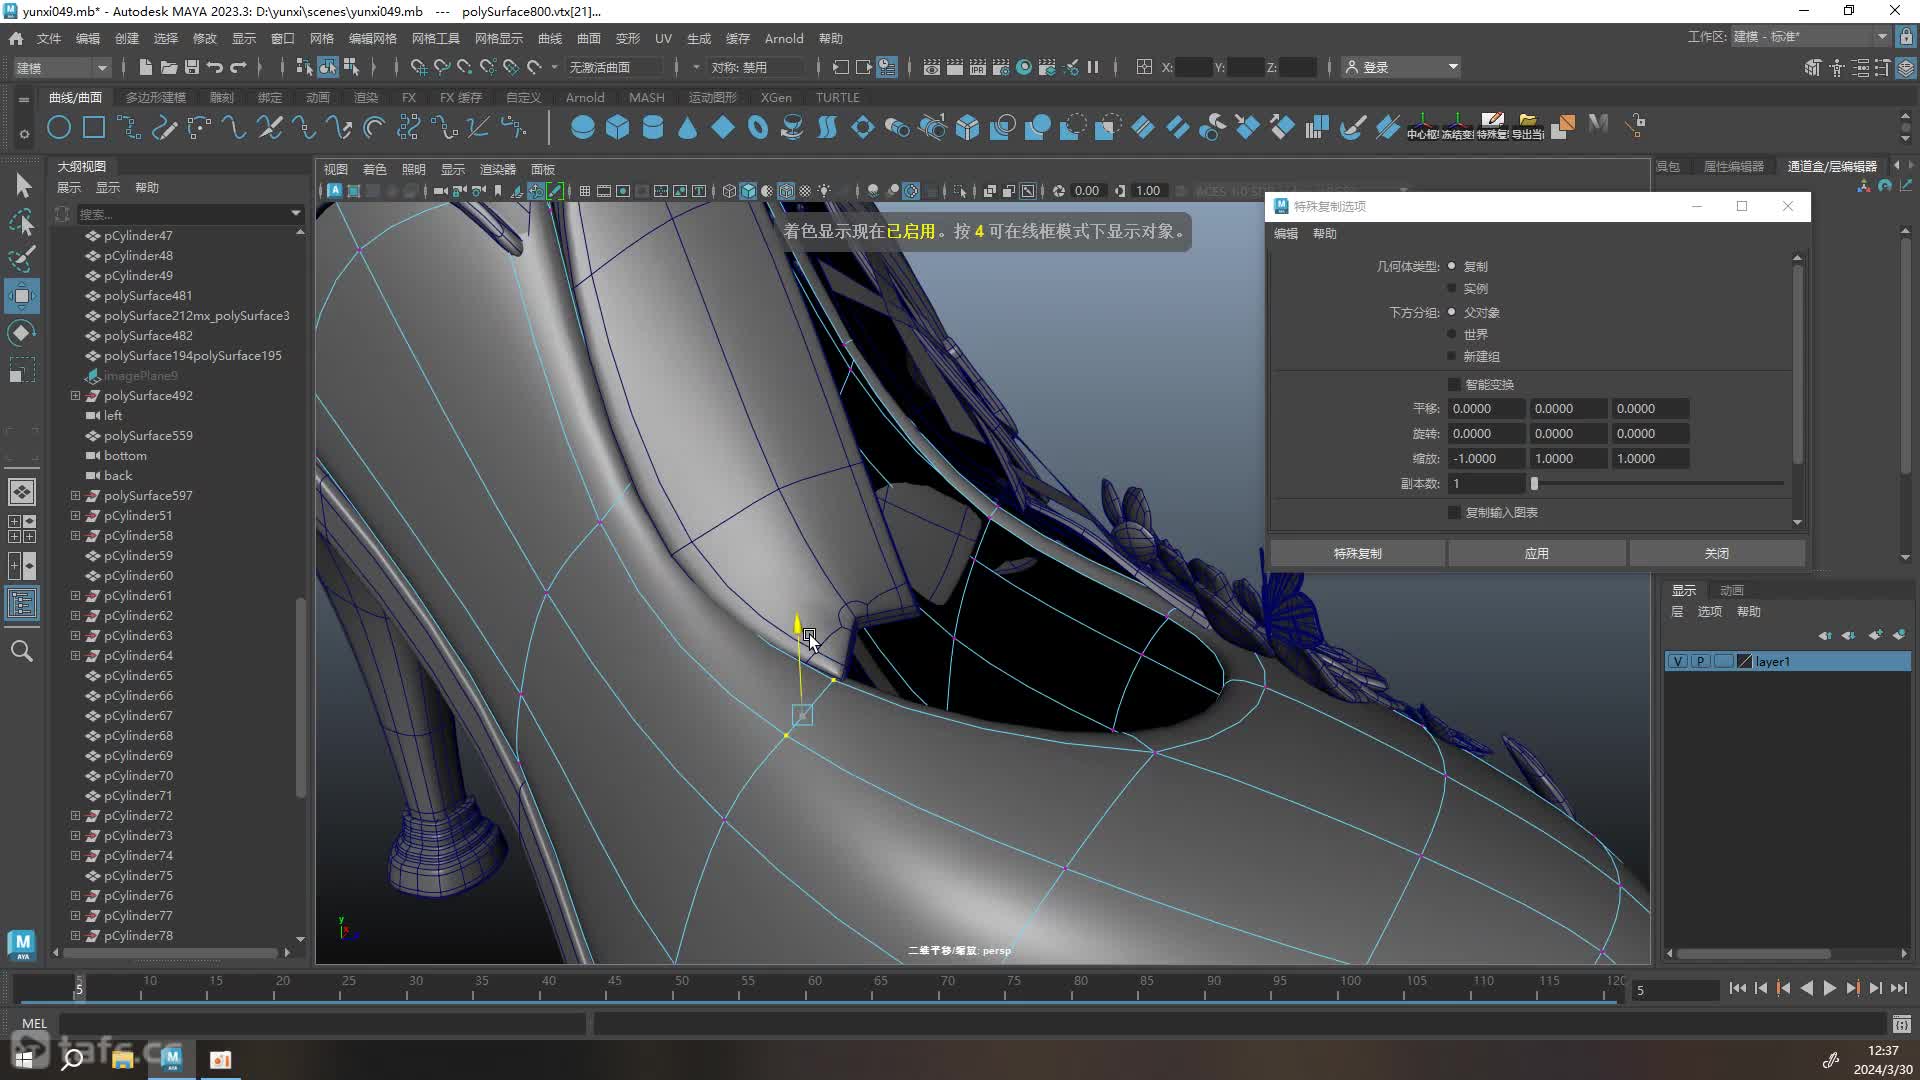Screen dimensions: 1920x1080
Task: Open the 曲面 menu in menu bar
Action: pos(588,38)
